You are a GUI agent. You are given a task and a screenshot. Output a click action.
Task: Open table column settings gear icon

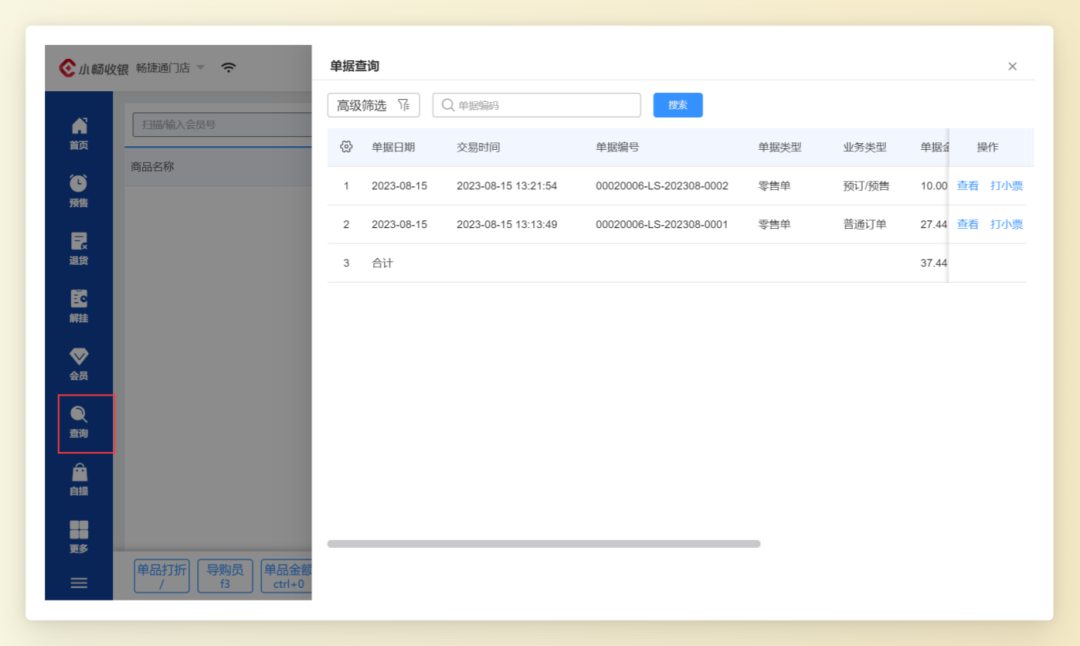(346, 147)
